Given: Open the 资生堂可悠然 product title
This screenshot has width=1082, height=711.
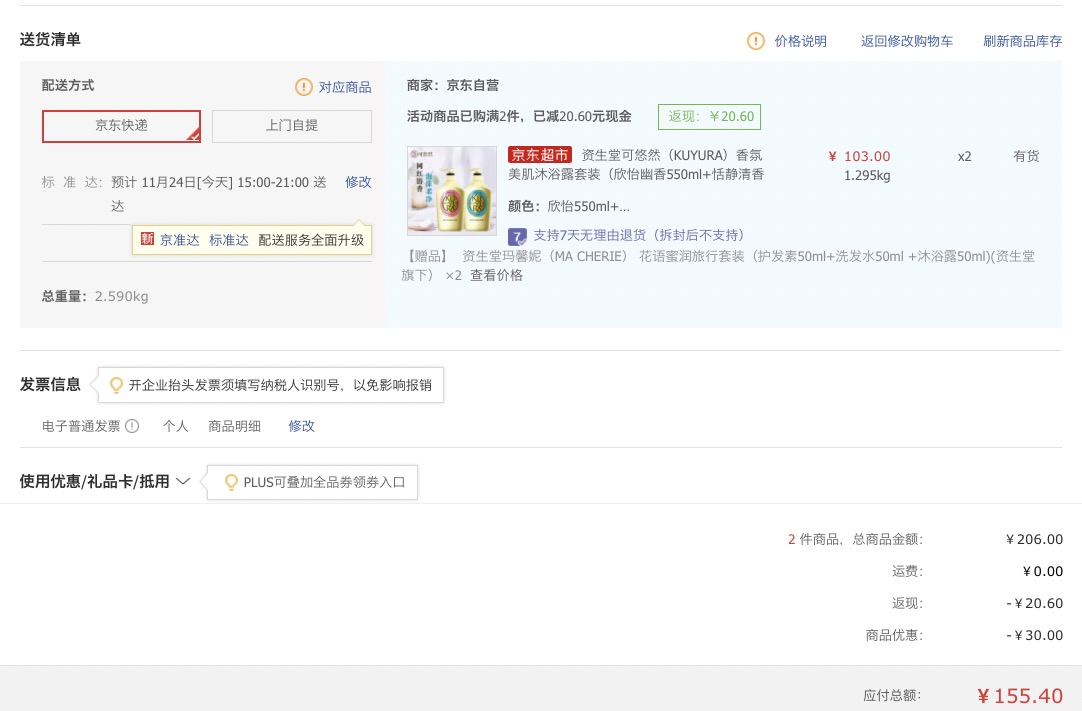Looking at the screenshot, I should (636, 165).
